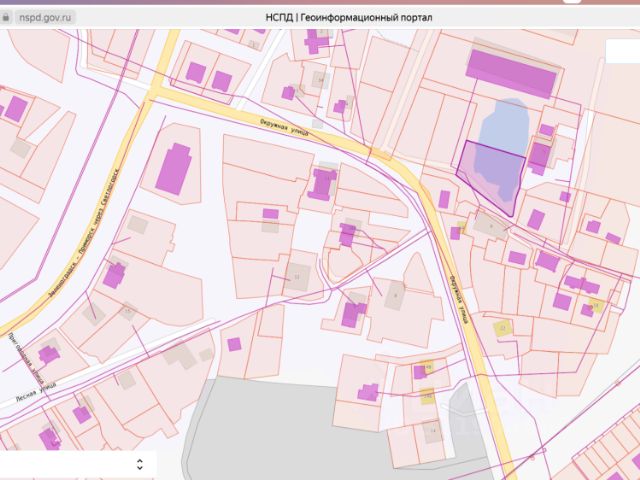This screenshot has height=480, width=640.
Task: Click the Окружная улица label on the diagonal road
Action: pyautogui.click(x=284, y=127)
